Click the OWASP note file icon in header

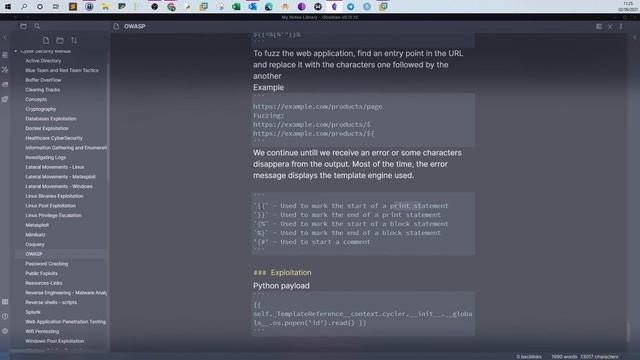tap(116, 26)
